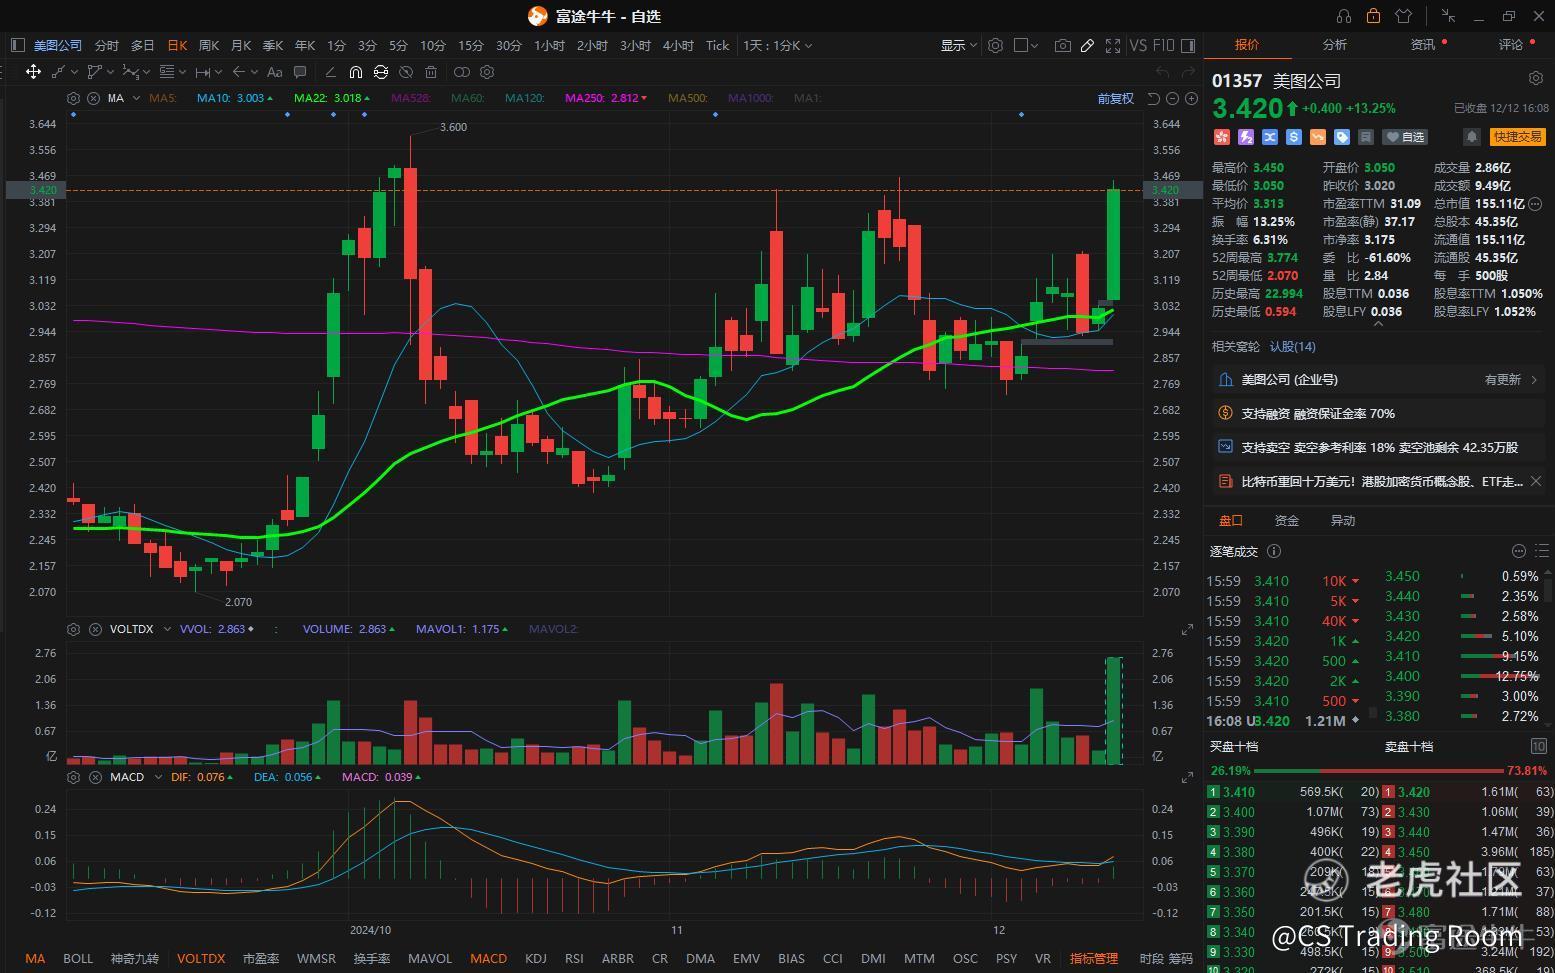Click the MA10 blue indicator label
The width and height of the screenshot is (1555, 973).
click(235, 98)
